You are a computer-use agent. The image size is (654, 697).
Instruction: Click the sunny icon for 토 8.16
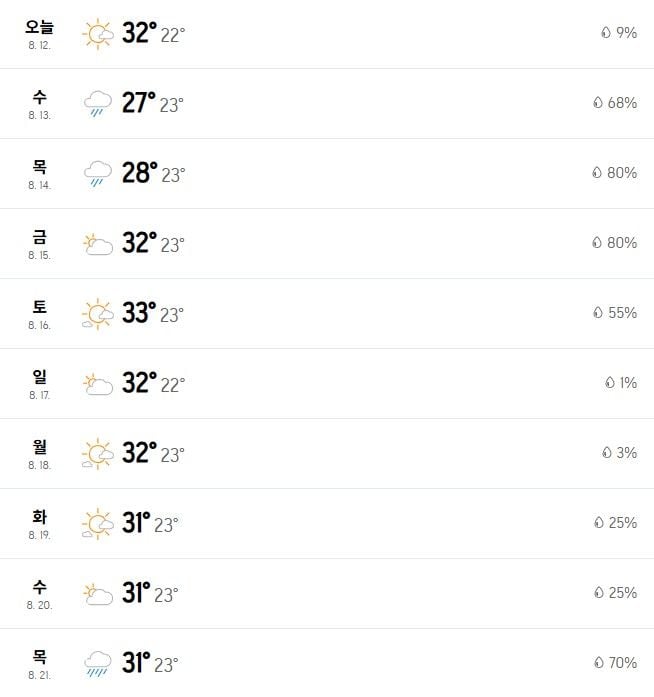coord(98,314)
